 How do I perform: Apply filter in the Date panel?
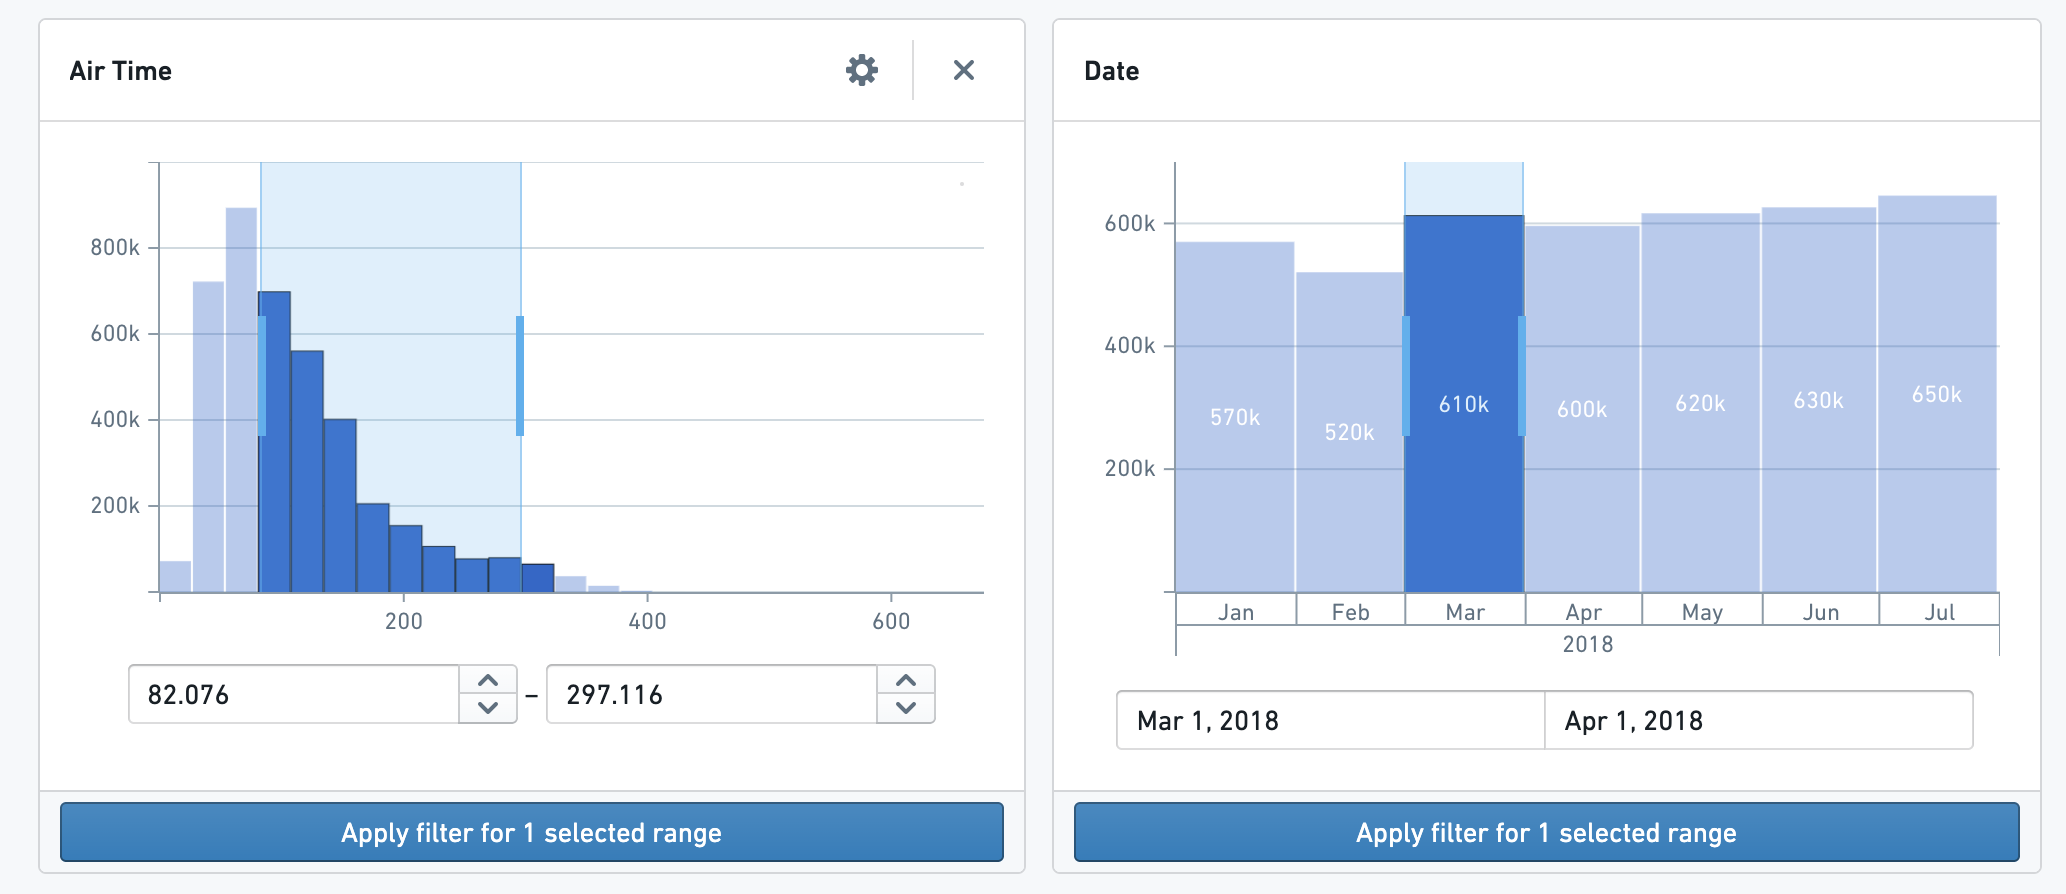pos(1546,832)
